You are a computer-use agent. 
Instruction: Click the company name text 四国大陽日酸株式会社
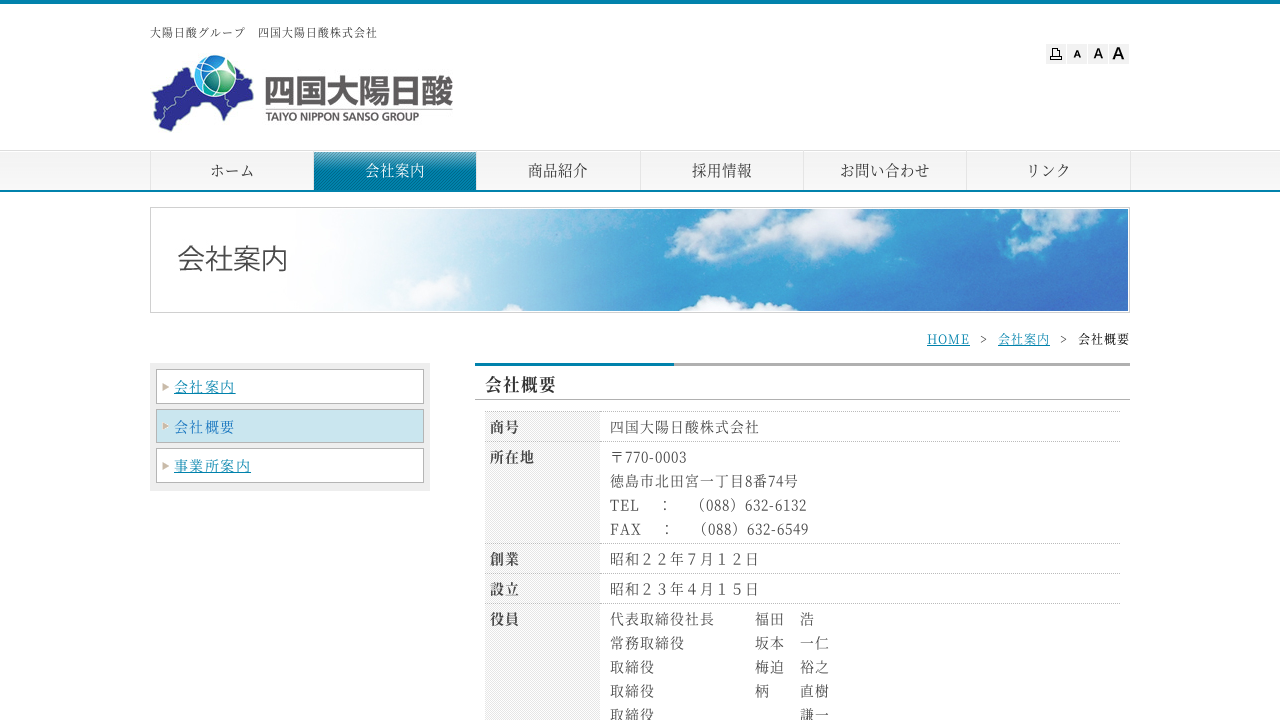pos(684,427)
